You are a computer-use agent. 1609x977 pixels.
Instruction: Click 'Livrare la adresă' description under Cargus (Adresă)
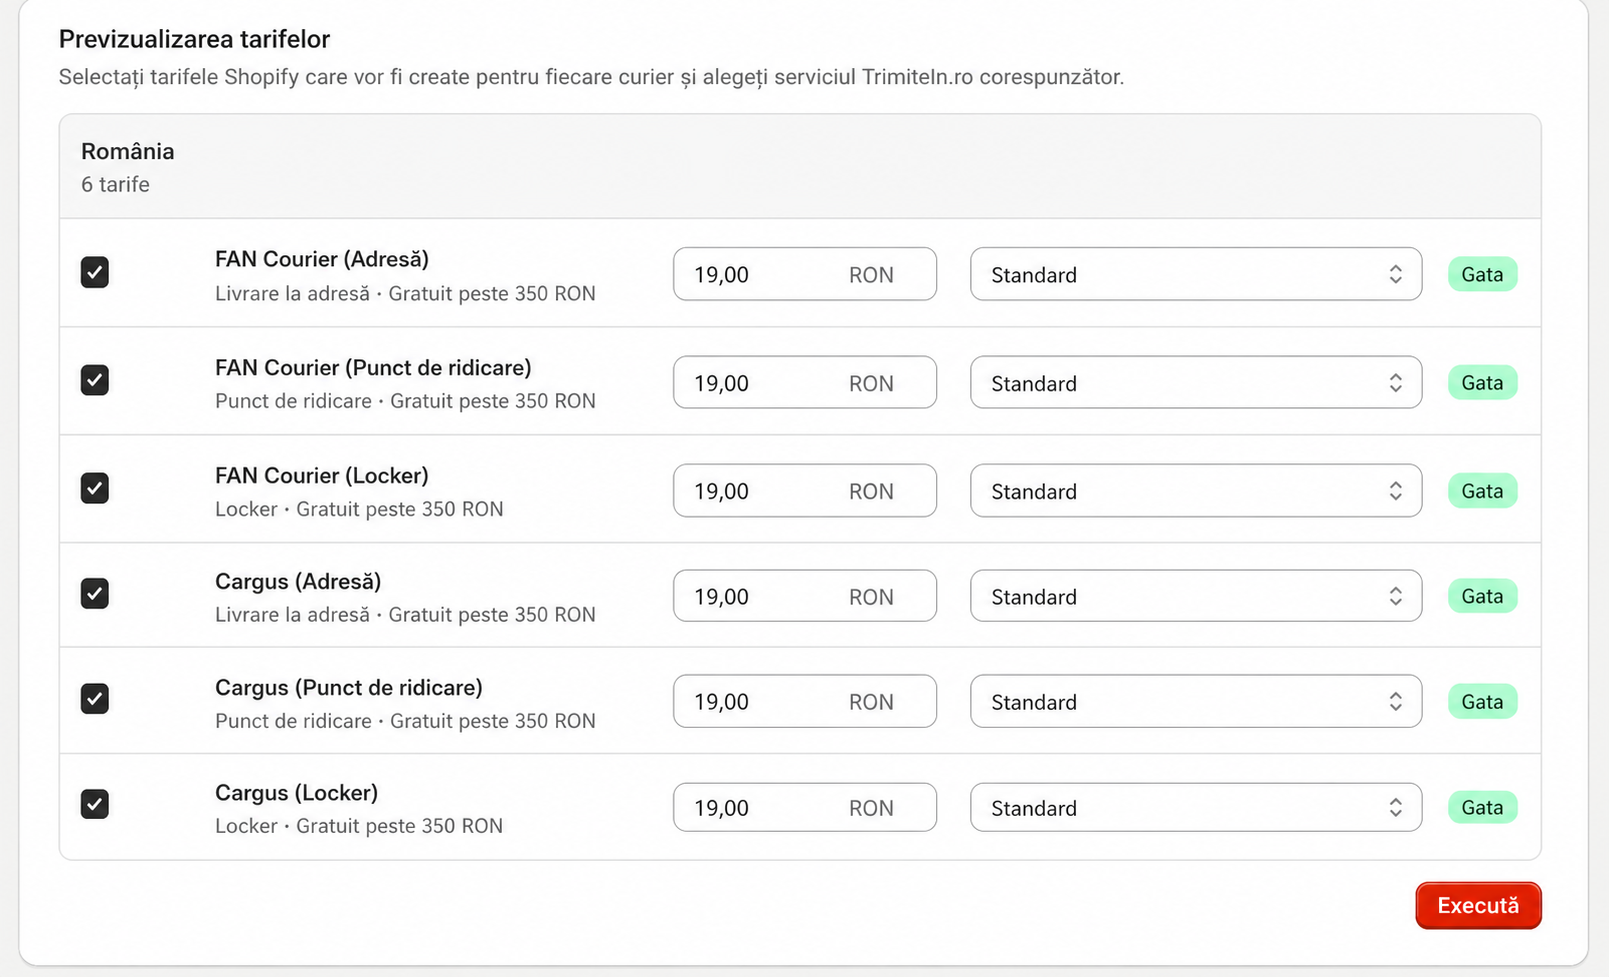(292, 614)
